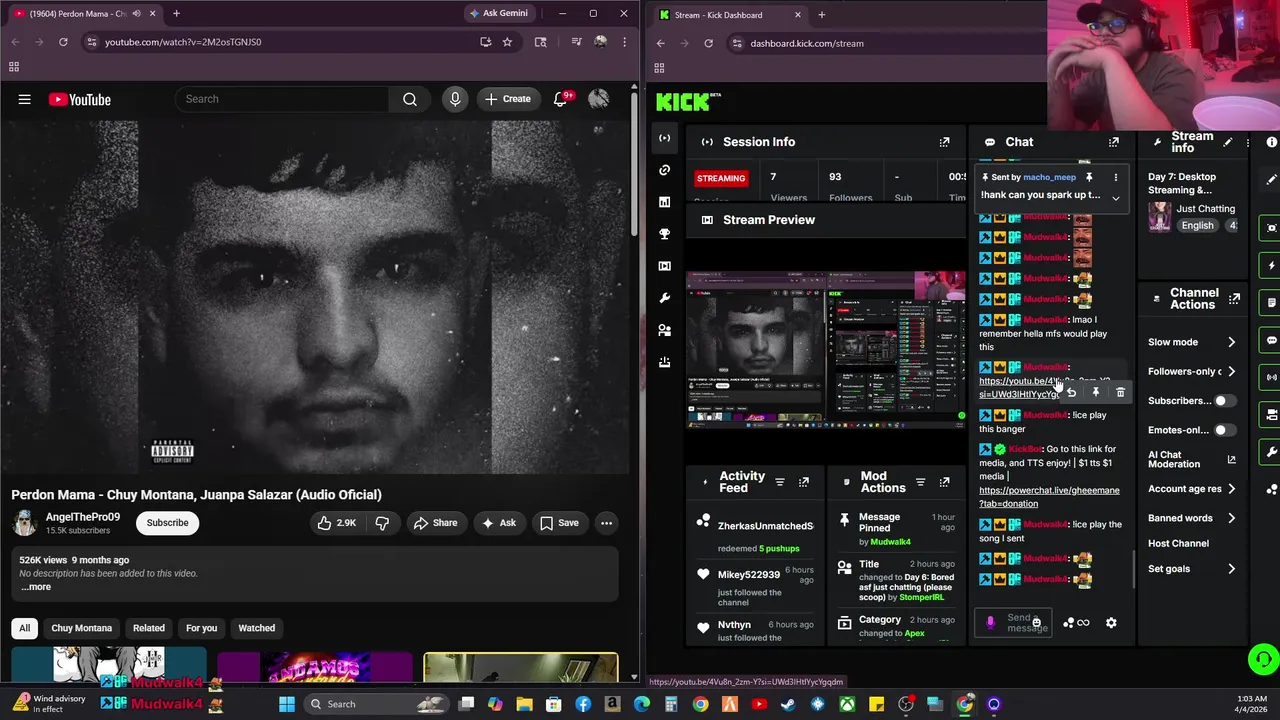Mute the YouTube tab audio icon
This screenshot has width=1280, height=720.
click(x=136, y=14)
